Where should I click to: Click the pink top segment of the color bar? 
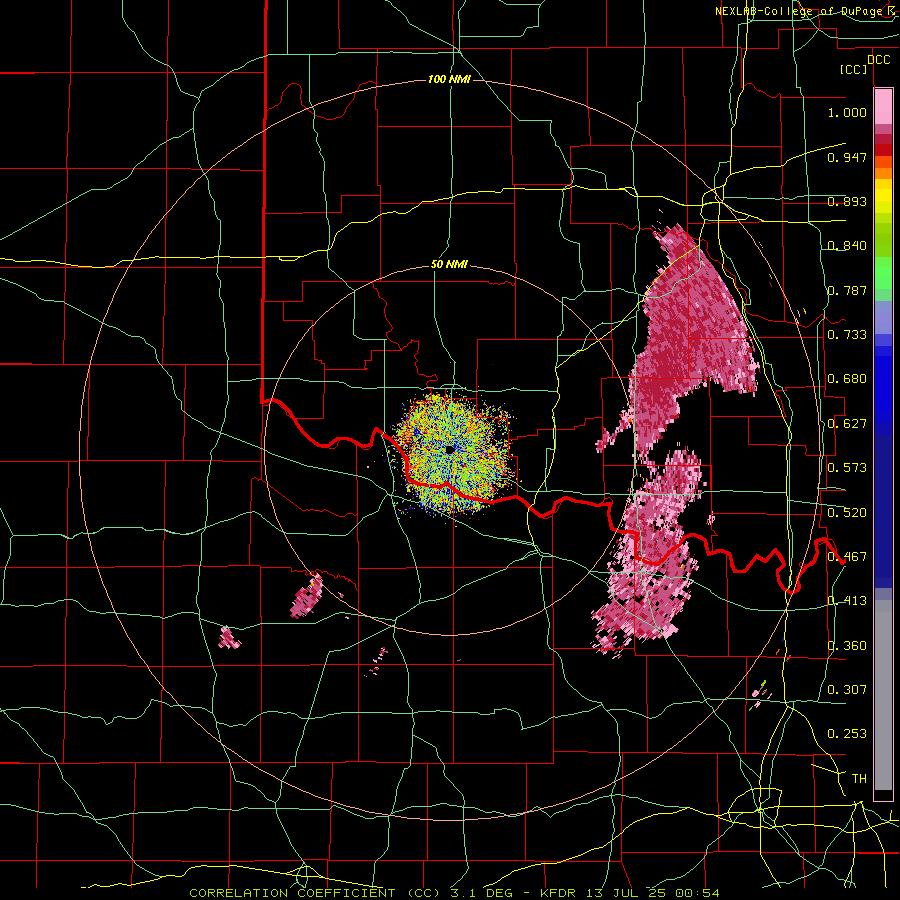click(x=883, y=106)
